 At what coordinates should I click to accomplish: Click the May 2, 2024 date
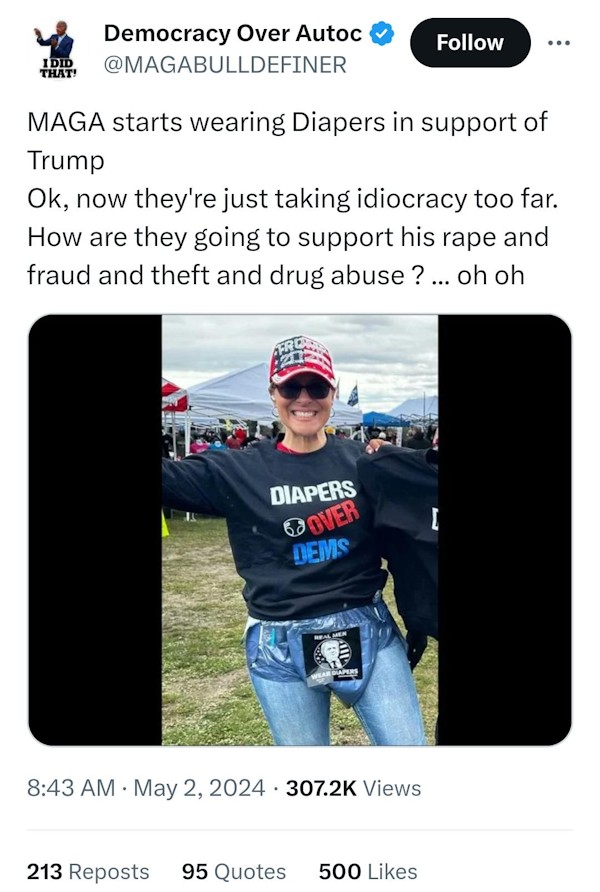click(x=199, y=788)
